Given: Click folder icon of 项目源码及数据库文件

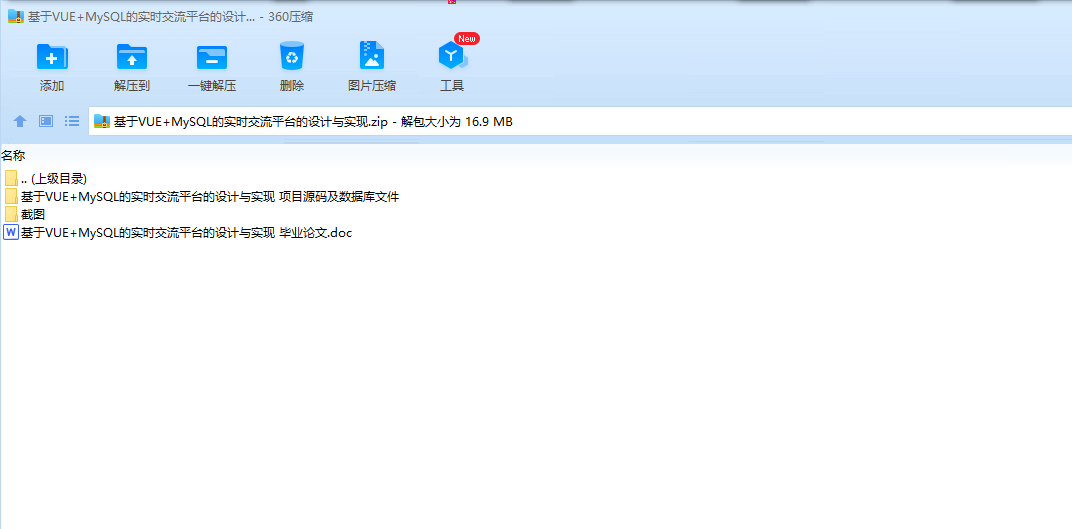Looking at the screenshot, I should pos(11,197).
